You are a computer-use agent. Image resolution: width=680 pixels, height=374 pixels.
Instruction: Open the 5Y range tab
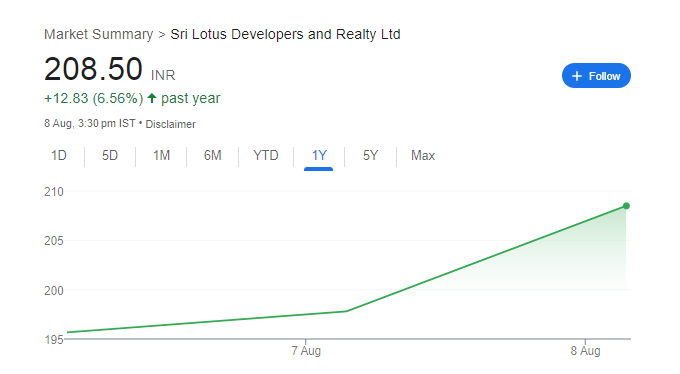[x=370, y=155]
